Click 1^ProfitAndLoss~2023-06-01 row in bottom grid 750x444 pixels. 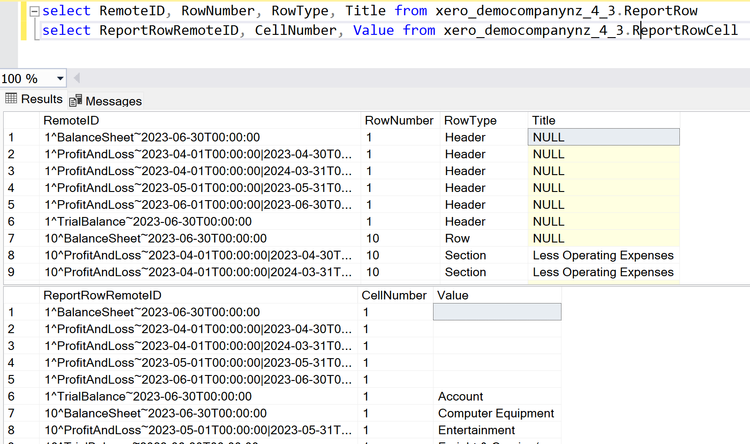click(x=199, y=379)
